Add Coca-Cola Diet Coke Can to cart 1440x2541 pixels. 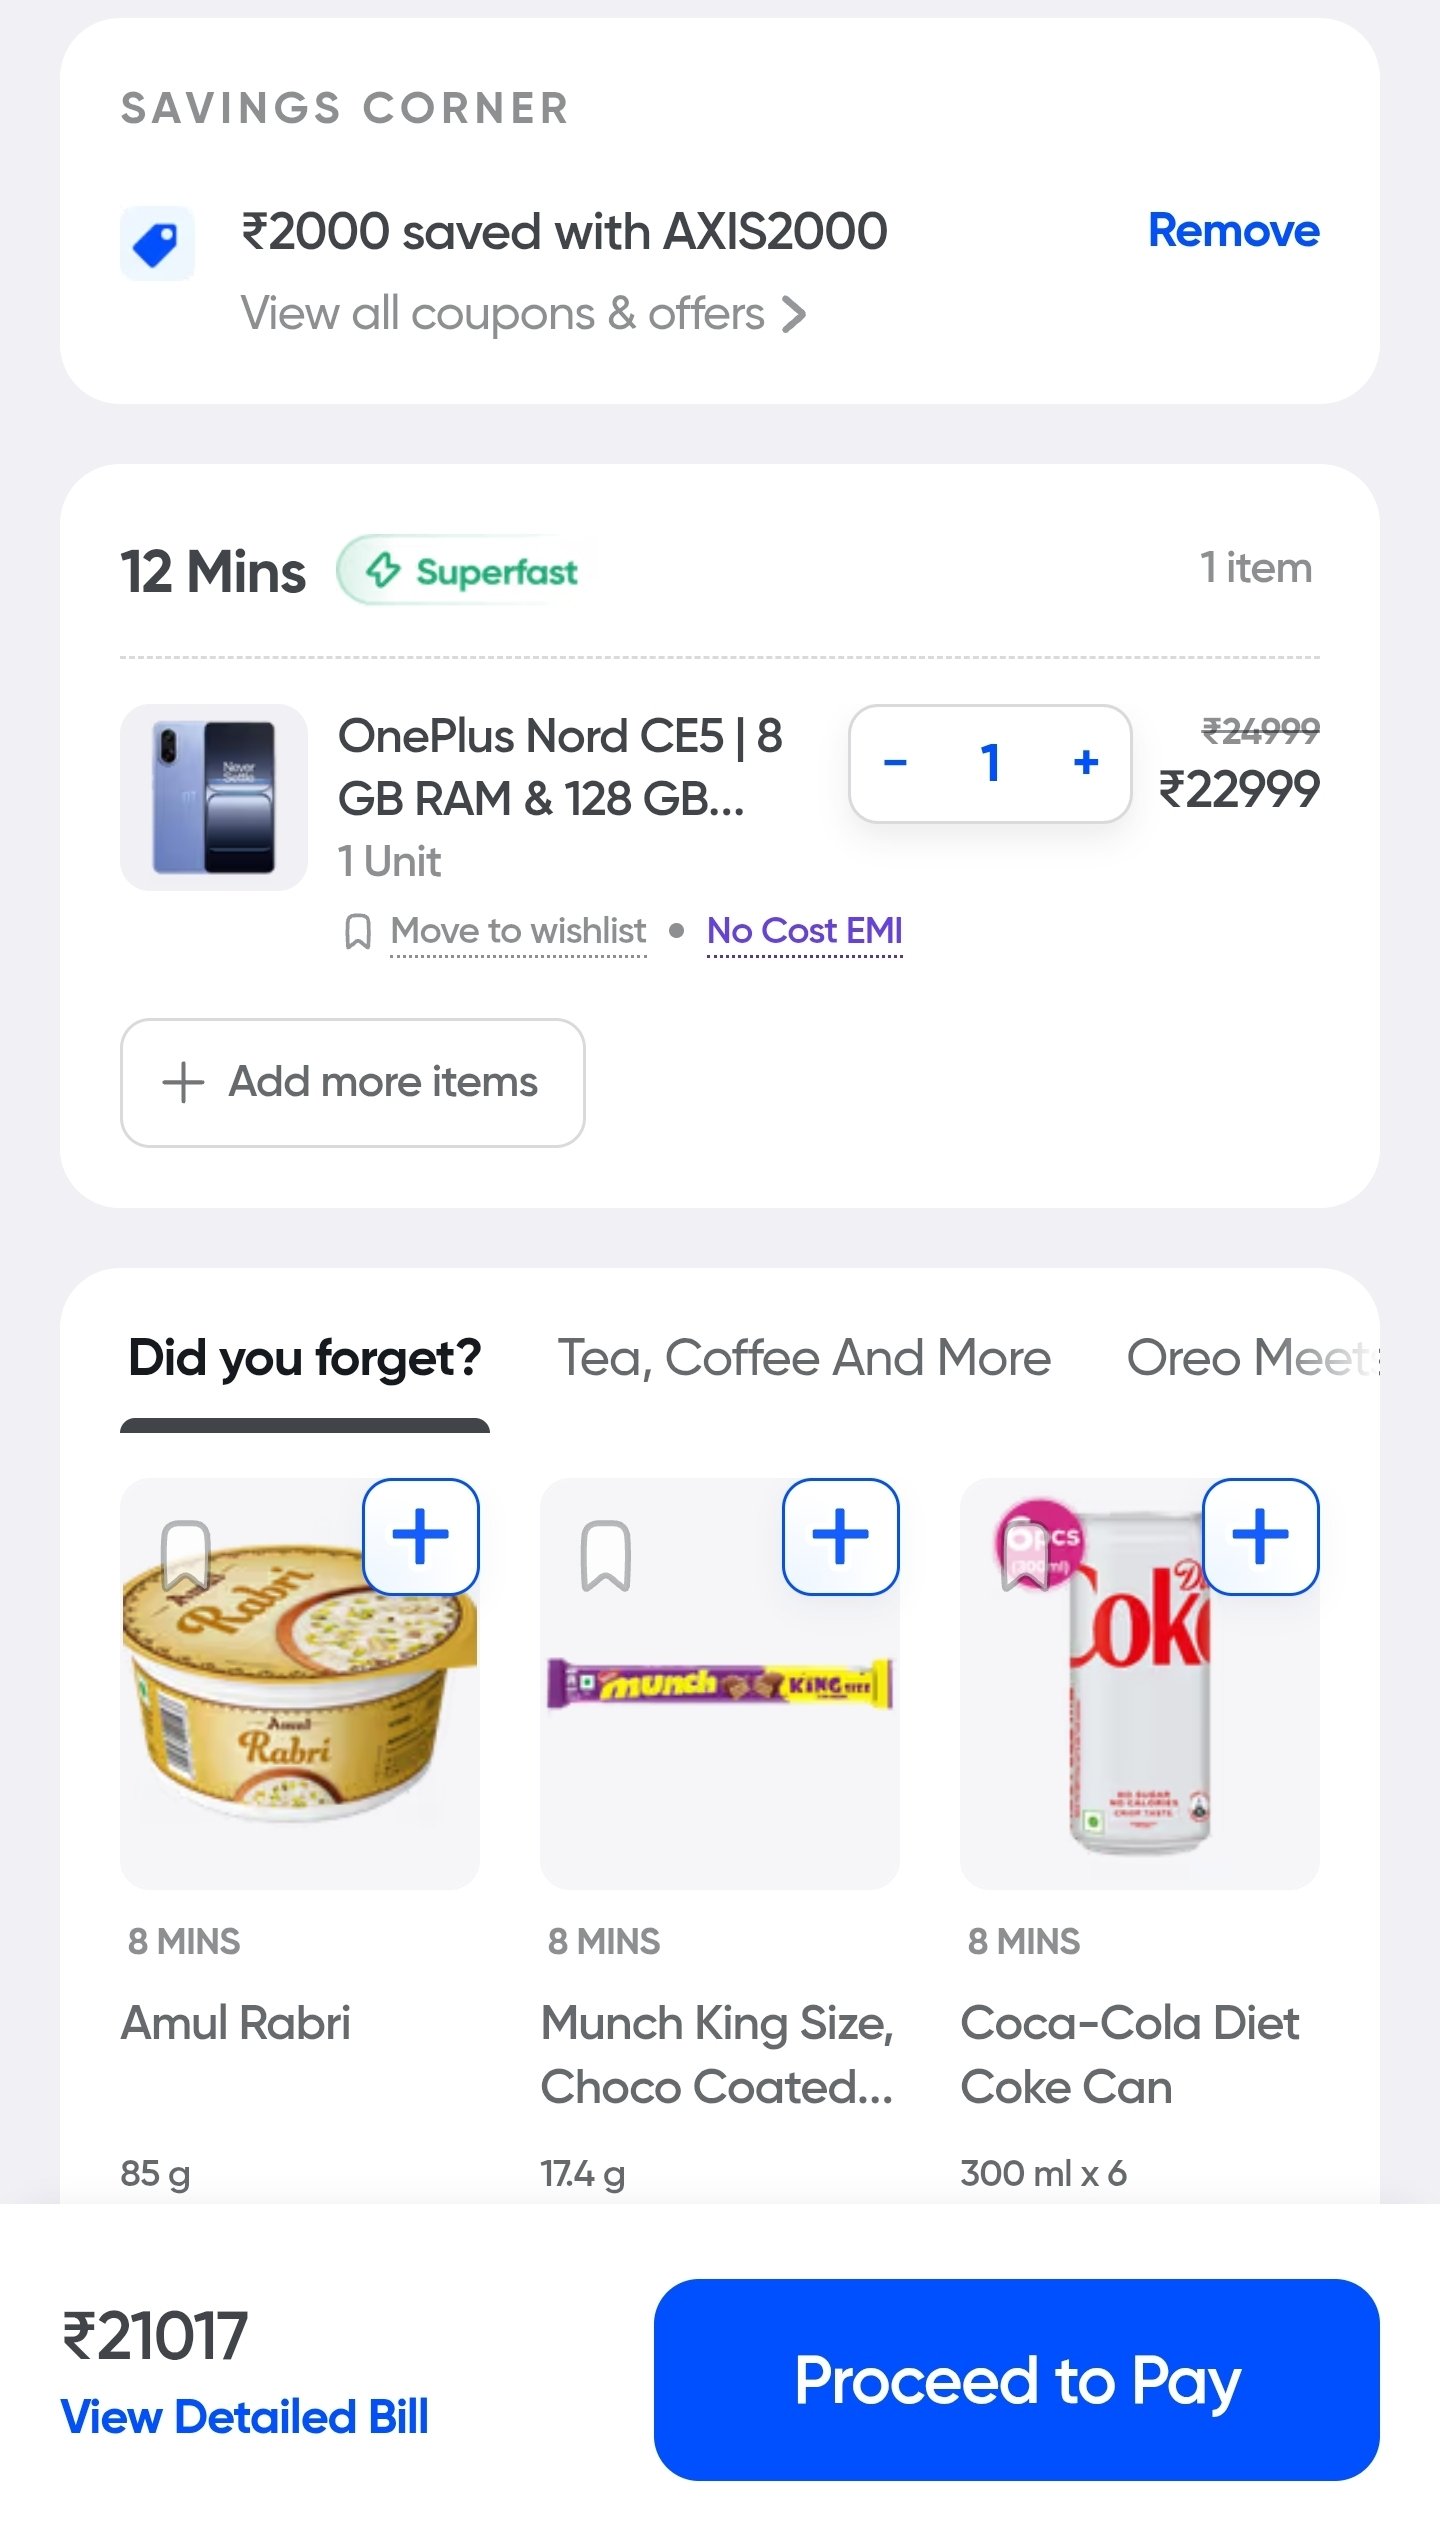pyautogui.click(x=1260, y=1536)
